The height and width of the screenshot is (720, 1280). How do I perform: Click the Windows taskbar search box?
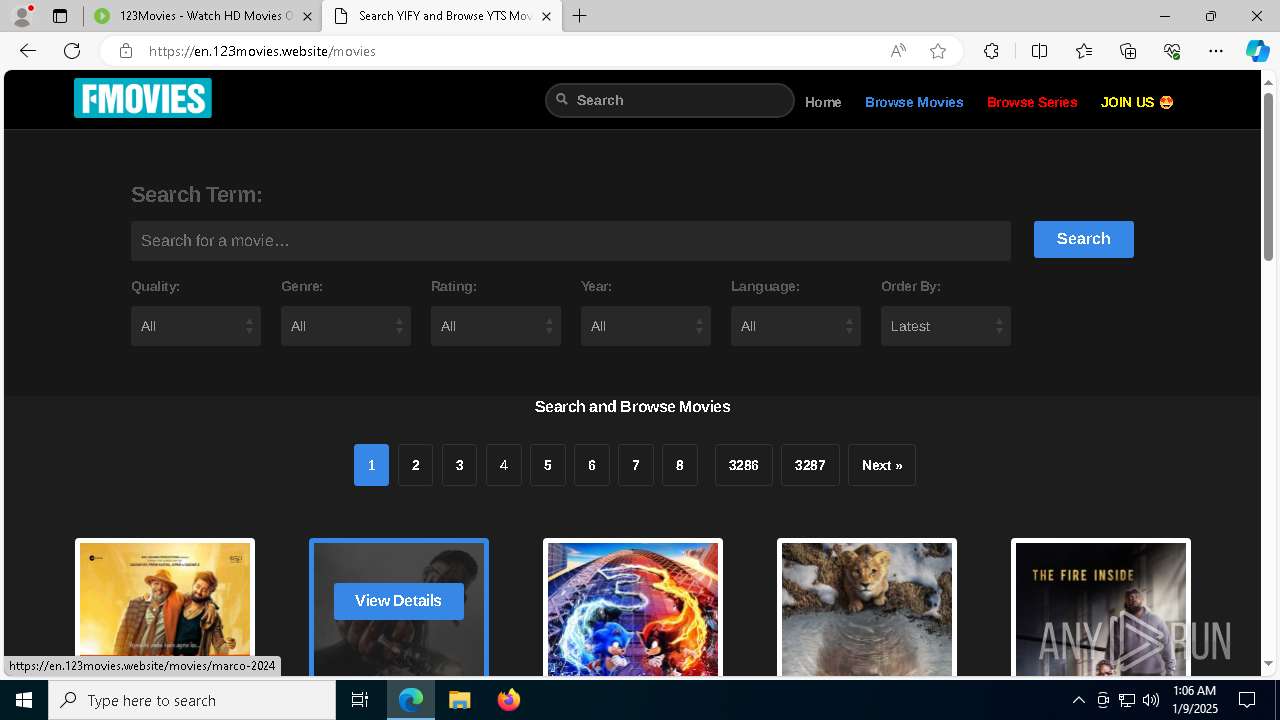click(192, 700)
